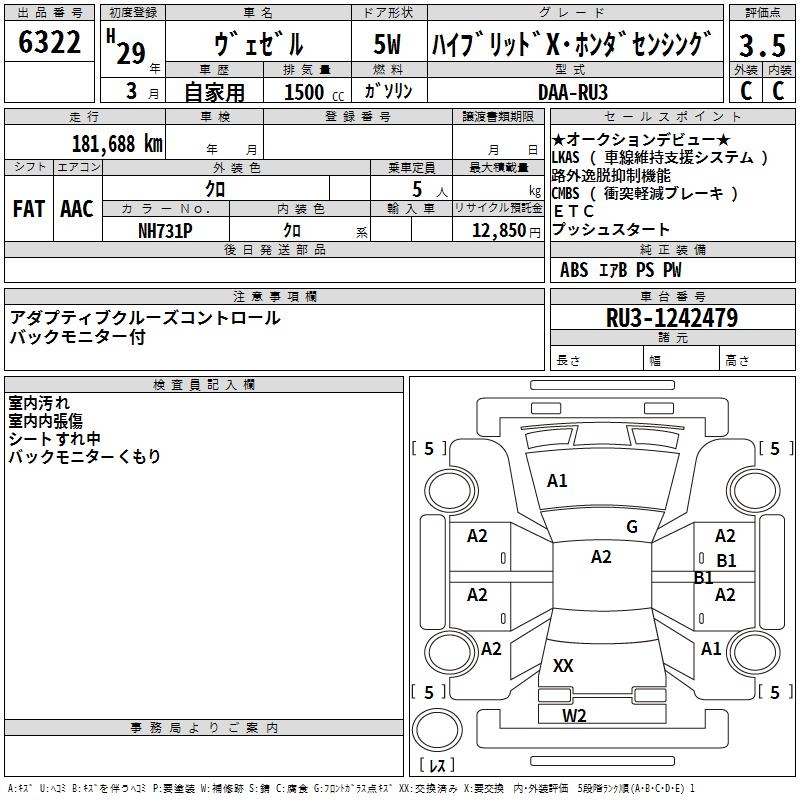
Task: Click the 注意事項欄 header
Action: (x=274, y=296)
